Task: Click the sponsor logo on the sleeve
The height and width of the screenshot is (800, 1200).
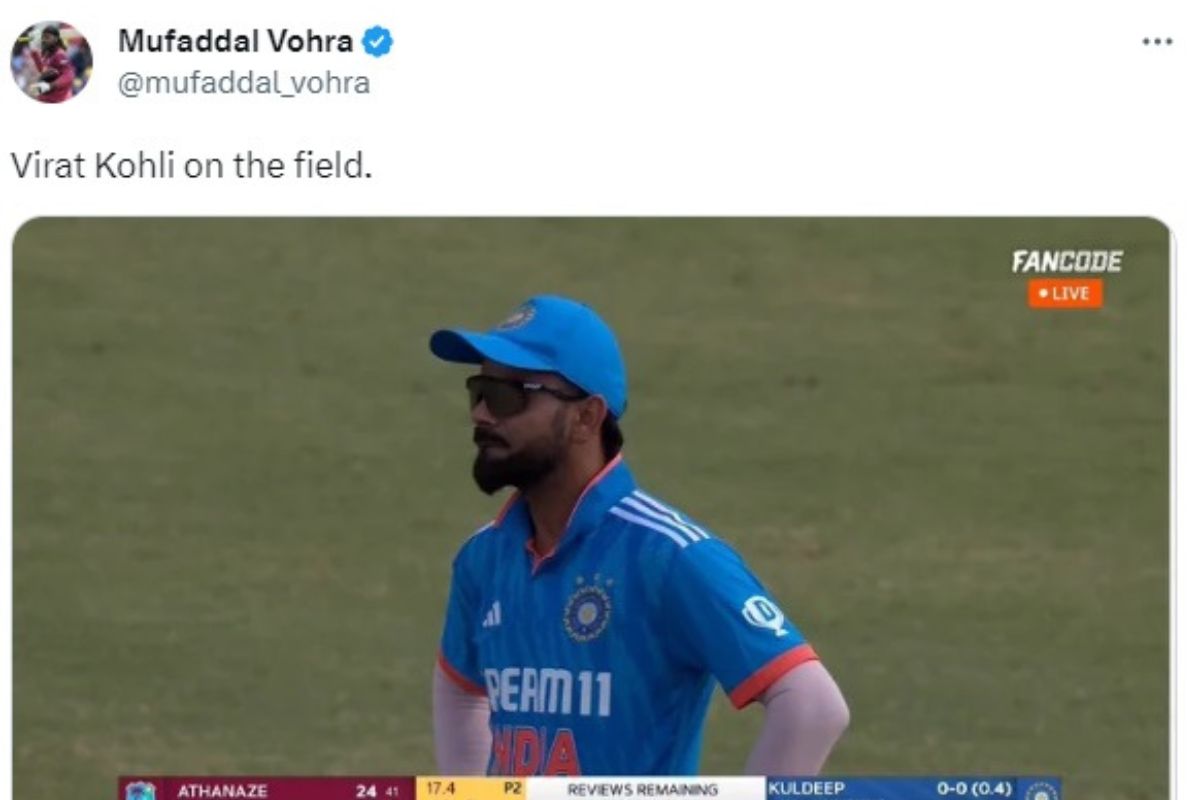Action: [x=763, y=614]
